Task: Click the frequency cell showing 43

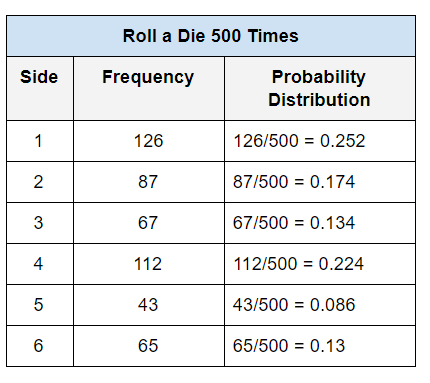Action: coord(149,305)
